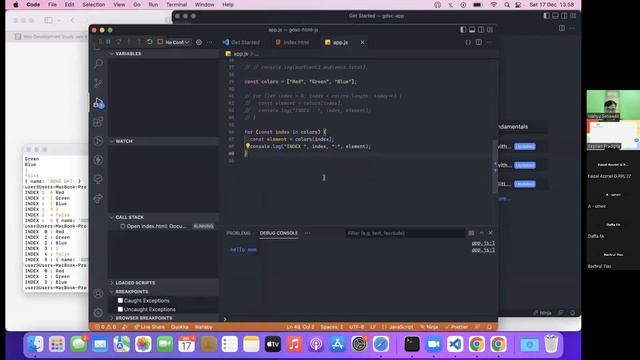Click the curly braces editor action icon
The image size is (640, 360).
pyautogui.click(x=468, y=42)
